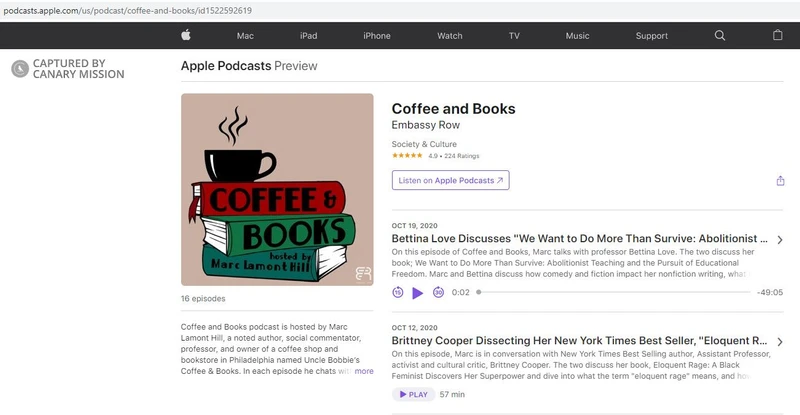The height and width of the screenshot is (415, 800).
Task: Click the Embassy Row publisher name
Action: [426, 125]
